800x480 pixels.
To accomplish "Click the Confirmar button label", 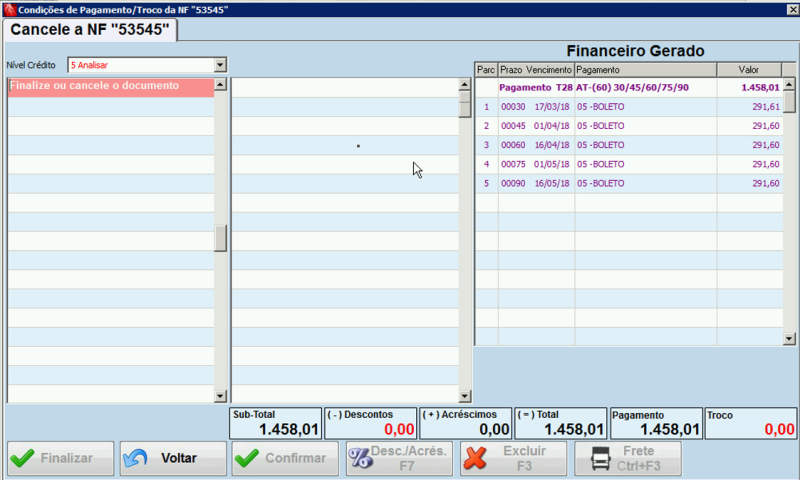I will tap(295, 458).
